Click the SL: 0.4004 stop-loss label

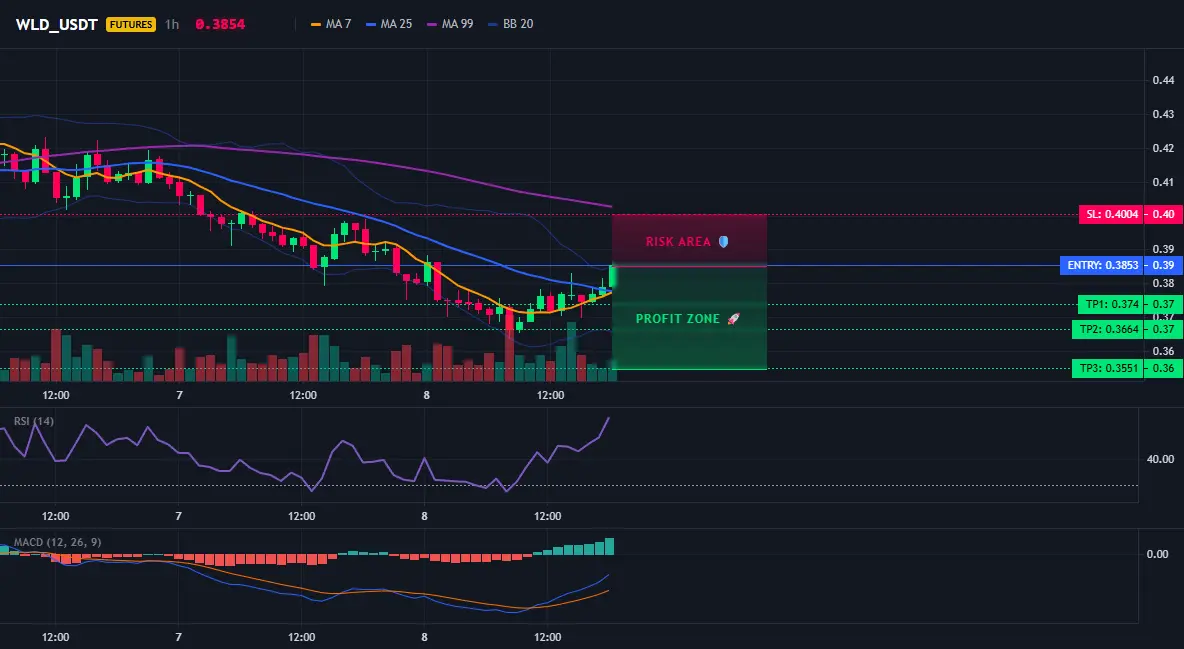(1112, 215)
